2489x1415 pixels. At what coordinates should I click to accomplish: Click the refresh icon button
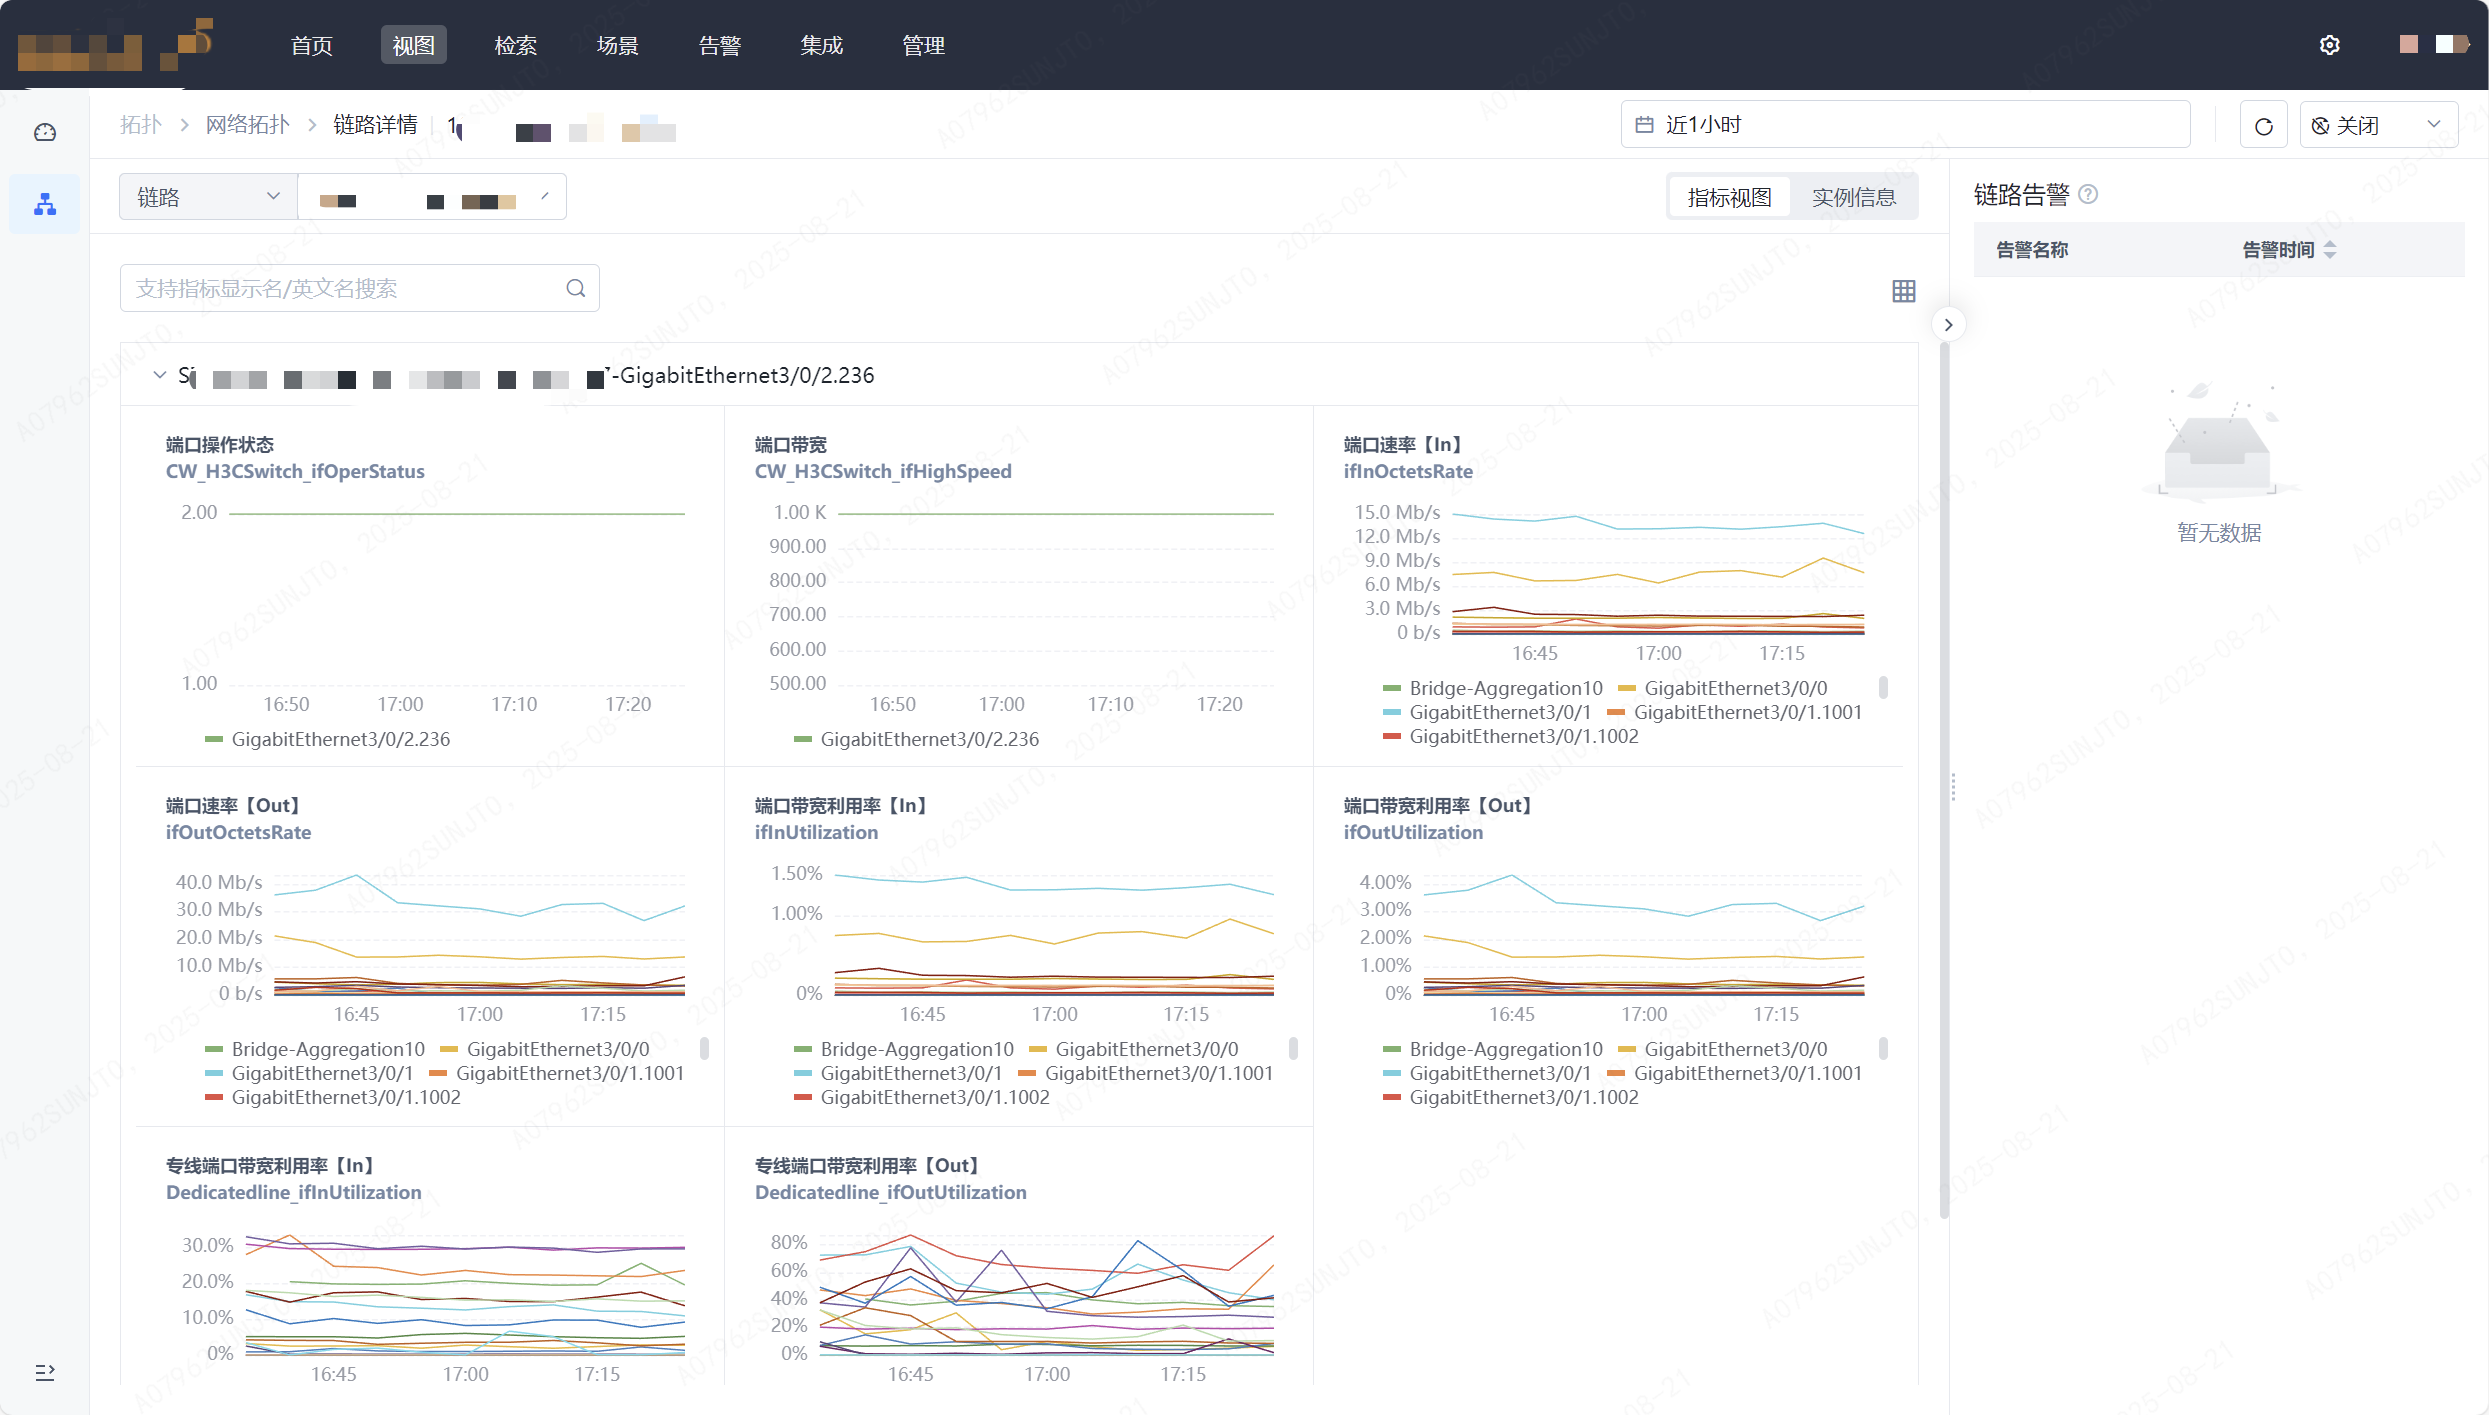pyautogui.click(x=2263, y=126)
